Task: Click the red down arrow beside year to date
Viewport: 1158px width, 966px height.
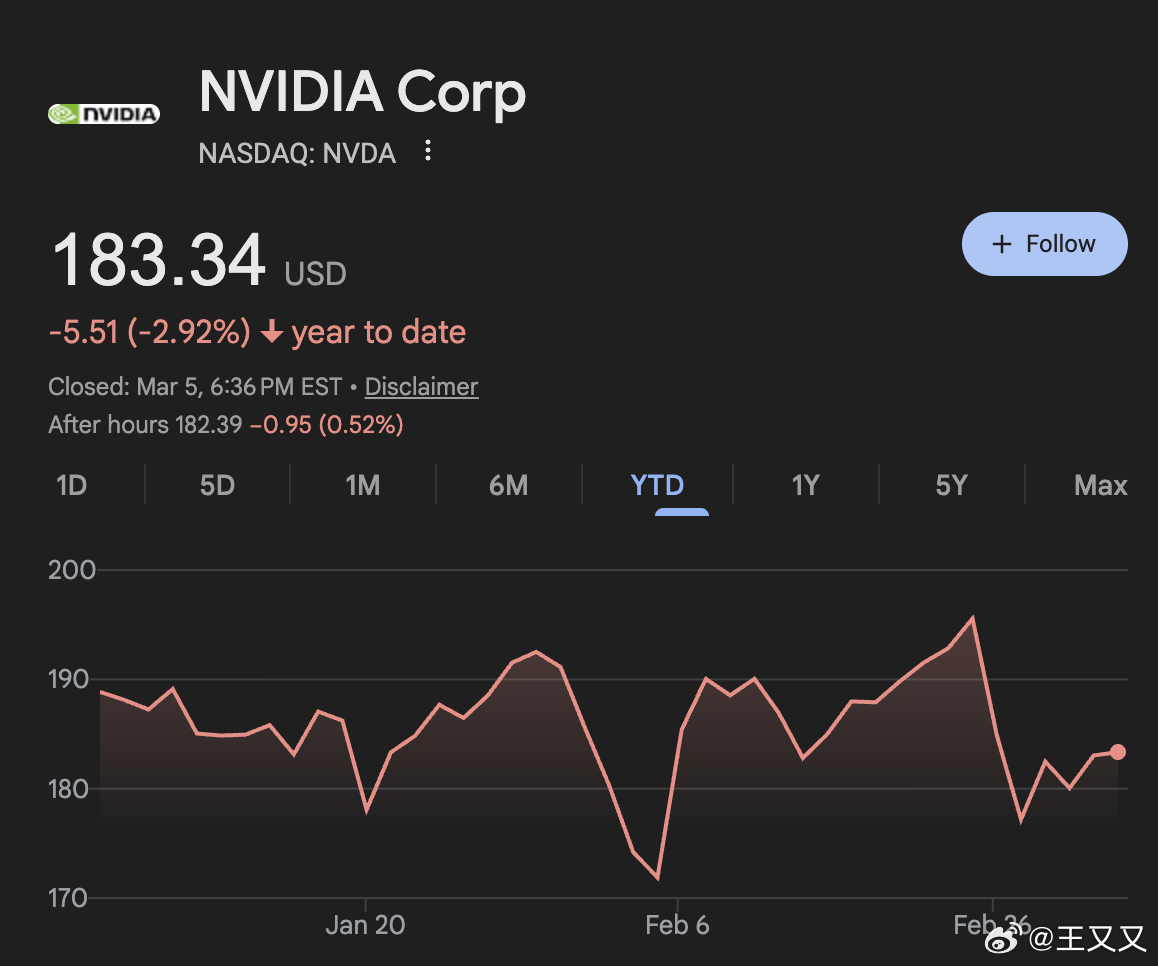Action: (x=271, y=333)
